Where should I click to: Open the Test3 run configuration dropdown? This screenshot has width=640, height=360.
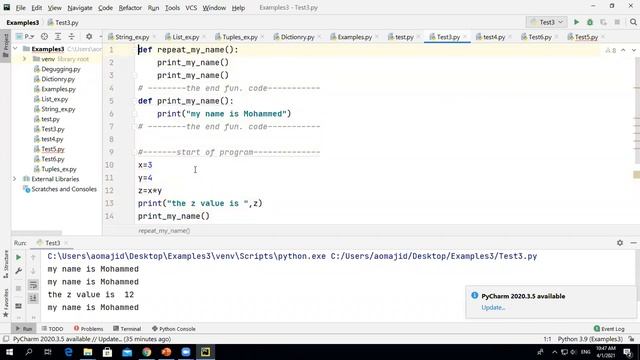pyautogui.click(x=546, y=22)
